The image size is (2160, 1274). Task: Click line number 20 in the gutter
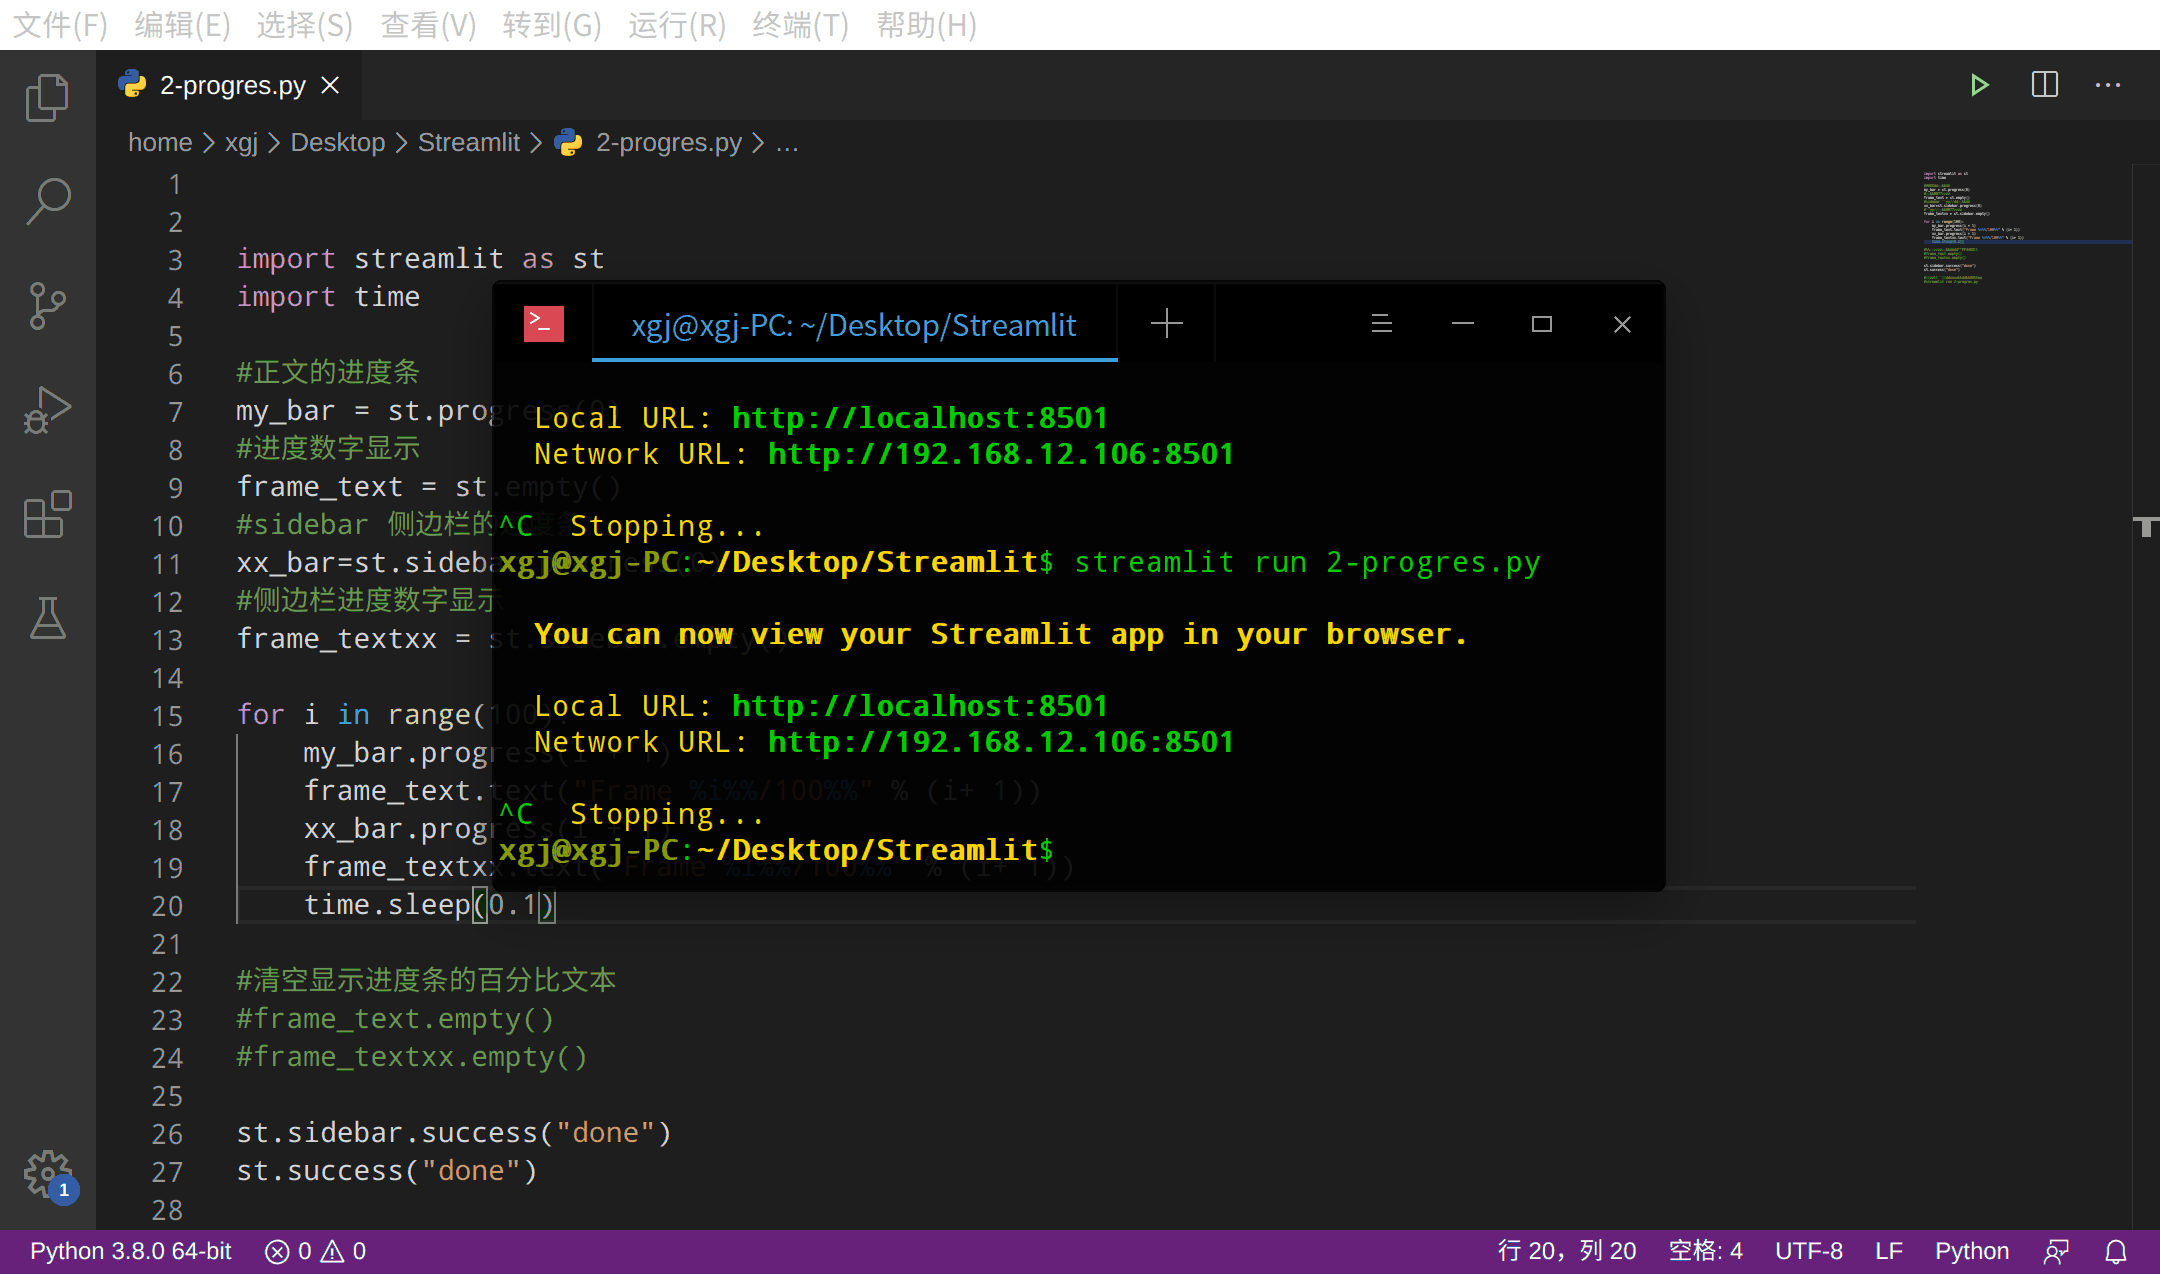point(167,906)
